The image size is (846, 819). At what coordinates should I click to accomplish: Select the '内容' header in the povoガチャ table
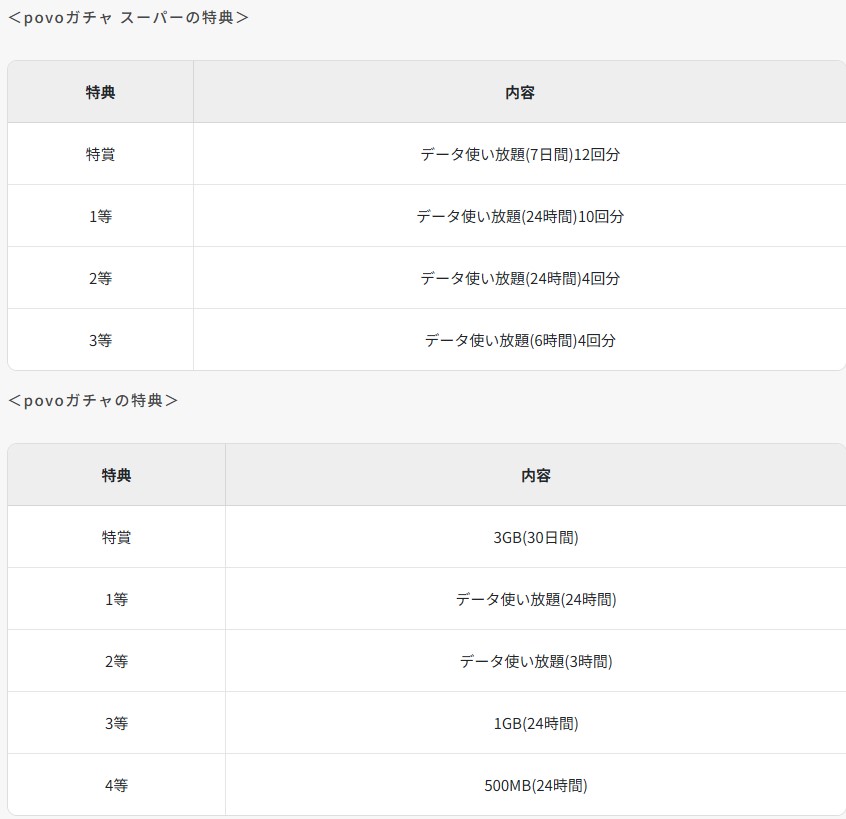[x=536, y=475]
